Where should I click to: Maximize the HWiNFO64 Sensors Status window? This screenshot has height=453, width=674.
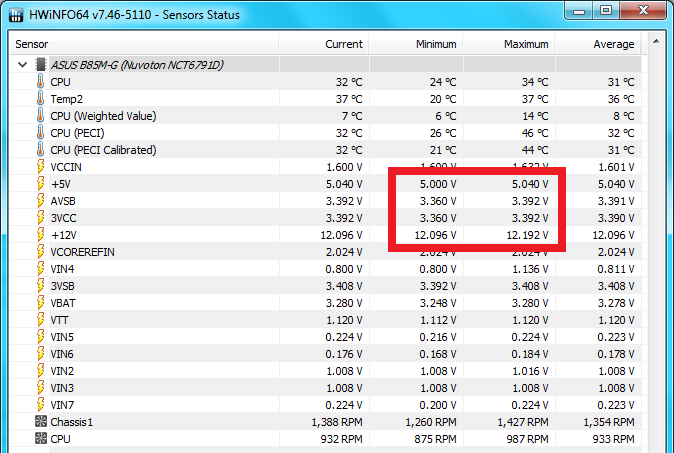(606, 10)
